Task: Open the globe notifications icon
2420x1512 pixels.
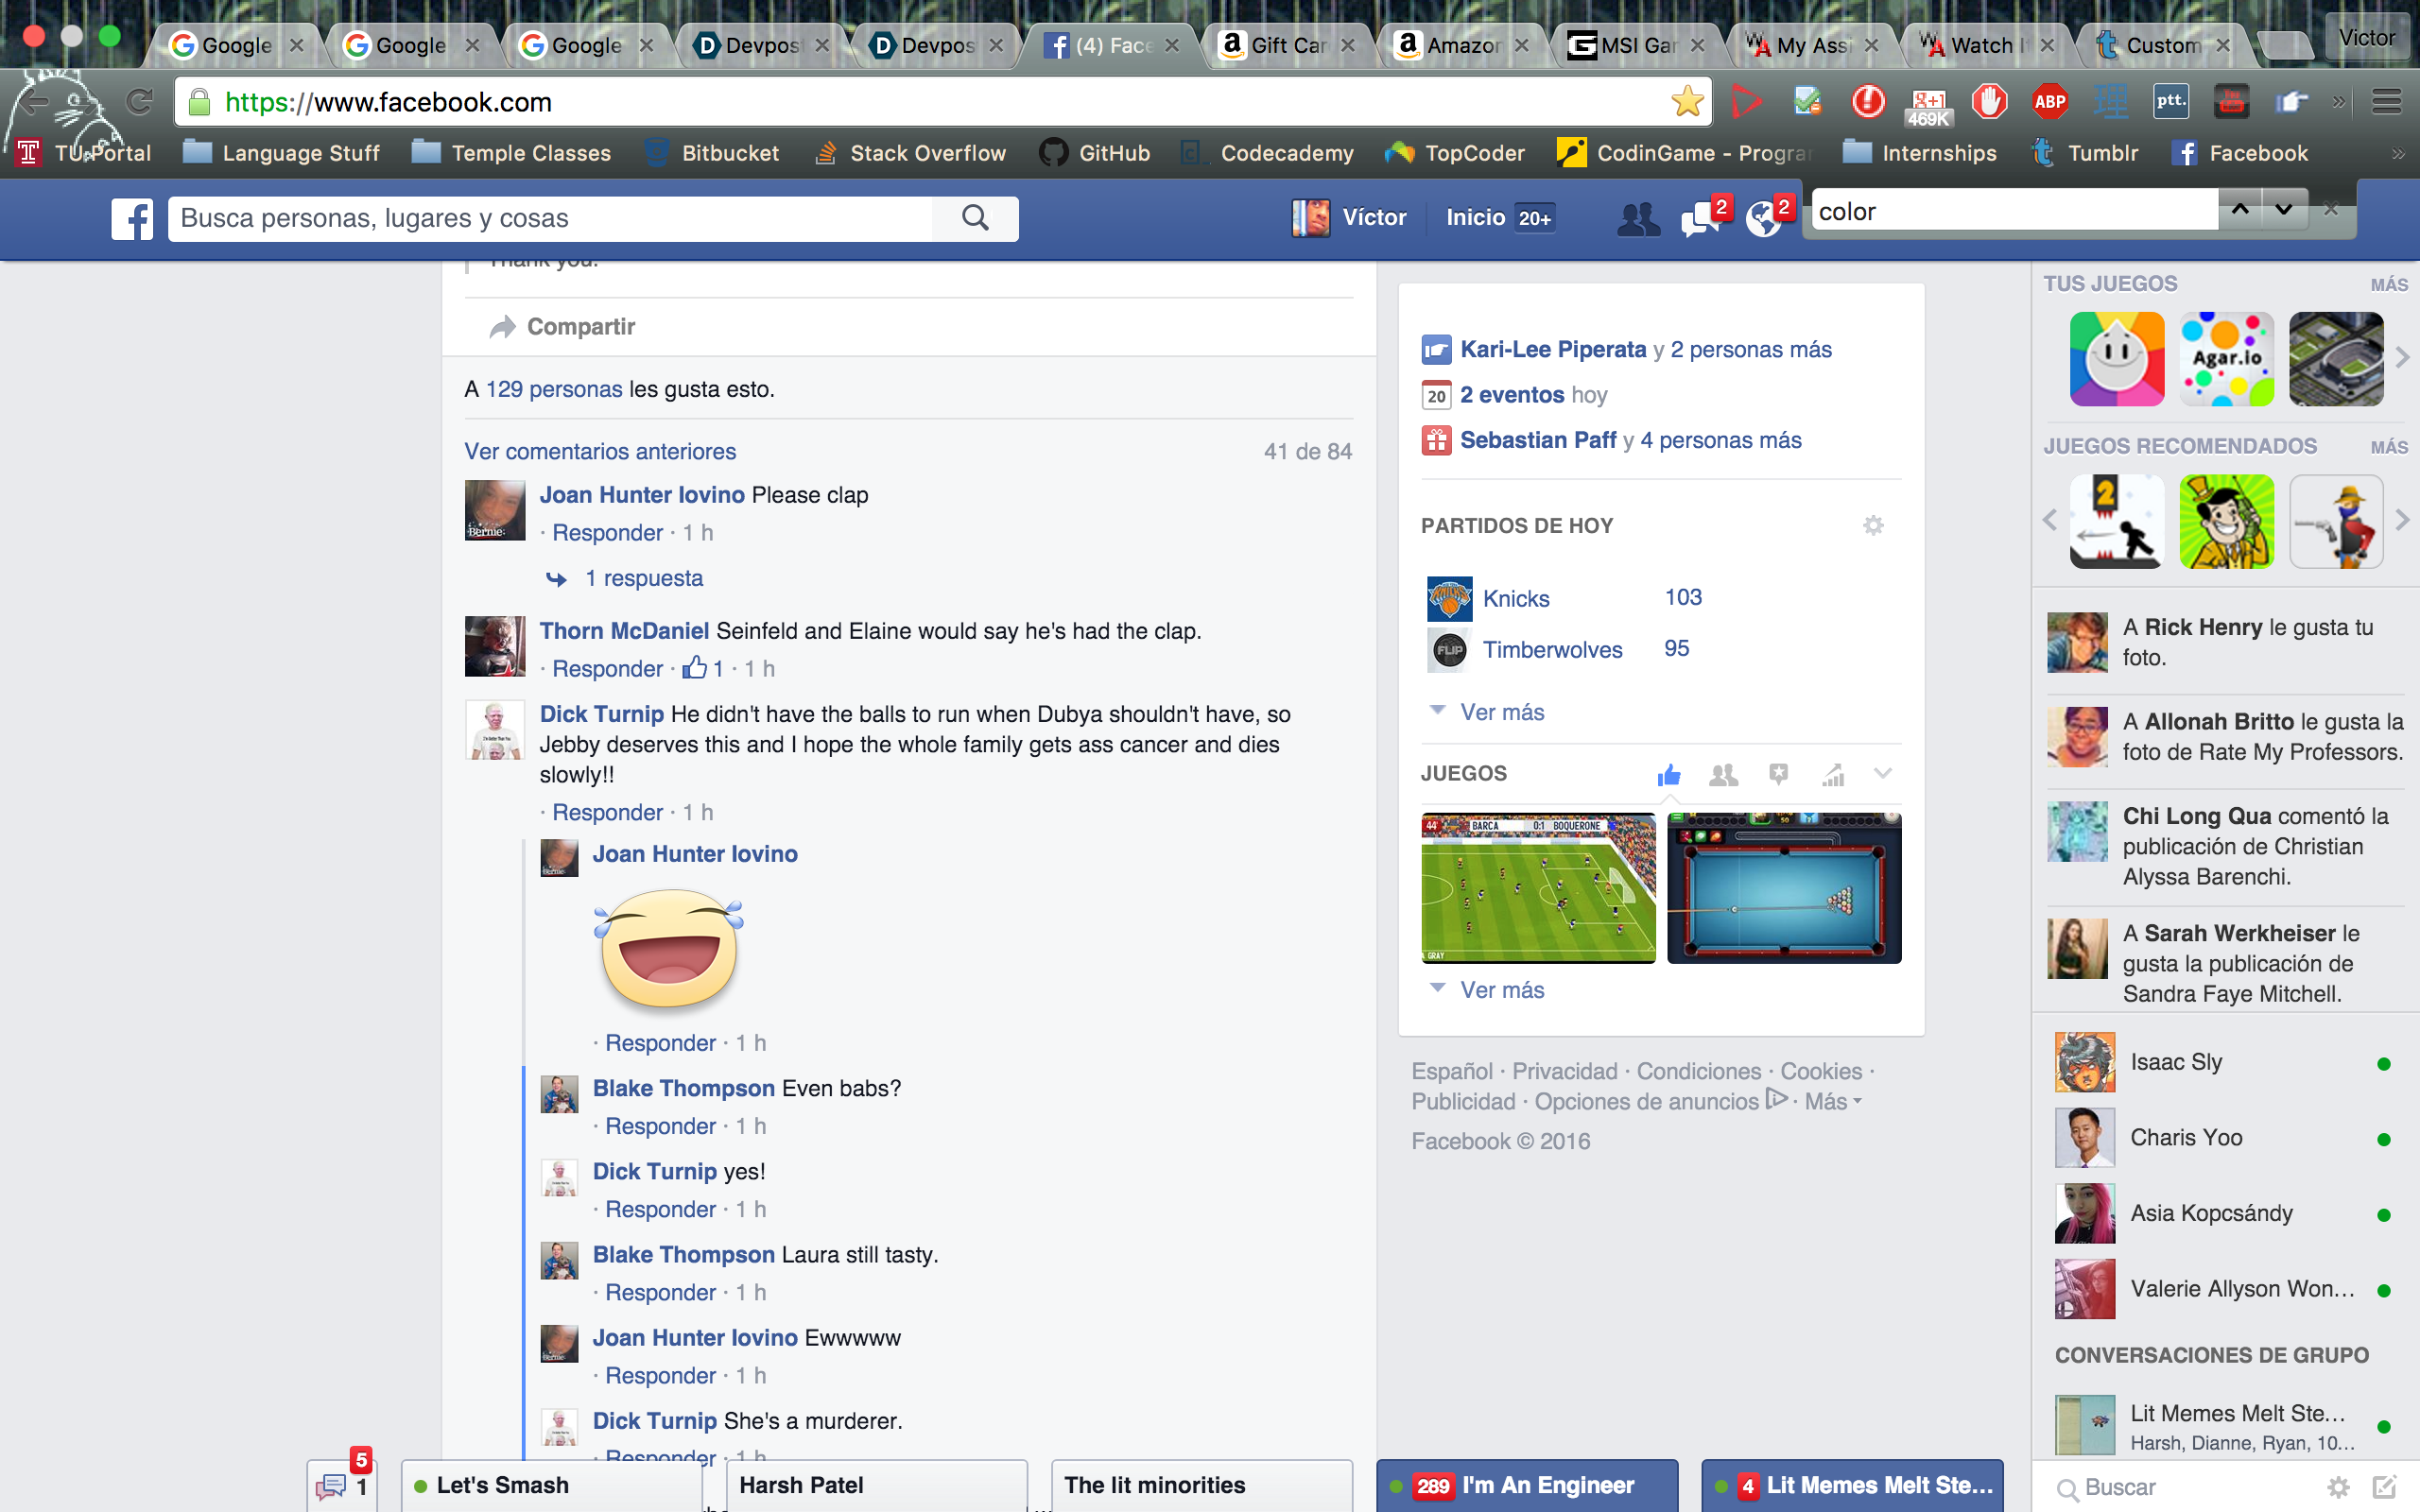Action: point(1764,218)
